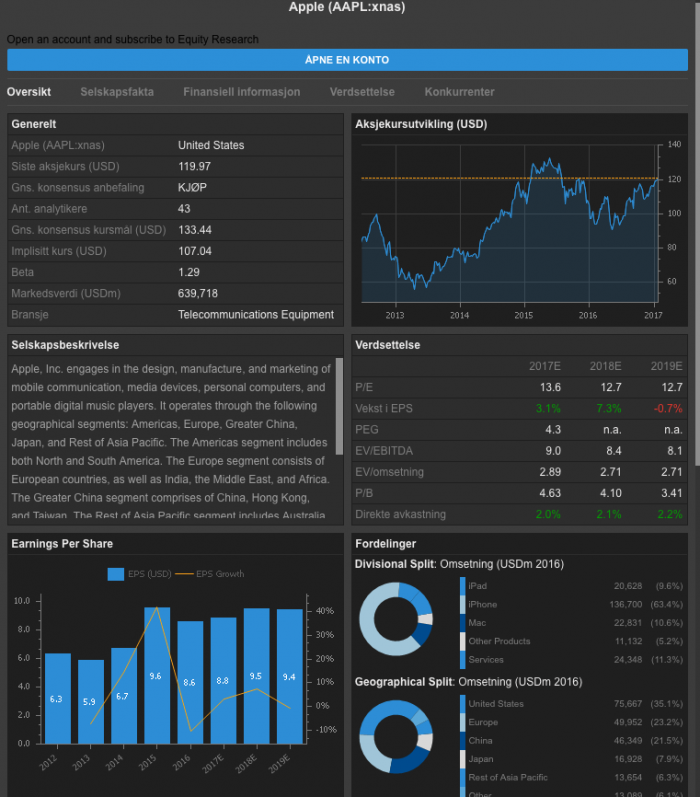Select the Other Products legend swatch
The height and width of the screenshot is (797, 700).
click(463, 641)
